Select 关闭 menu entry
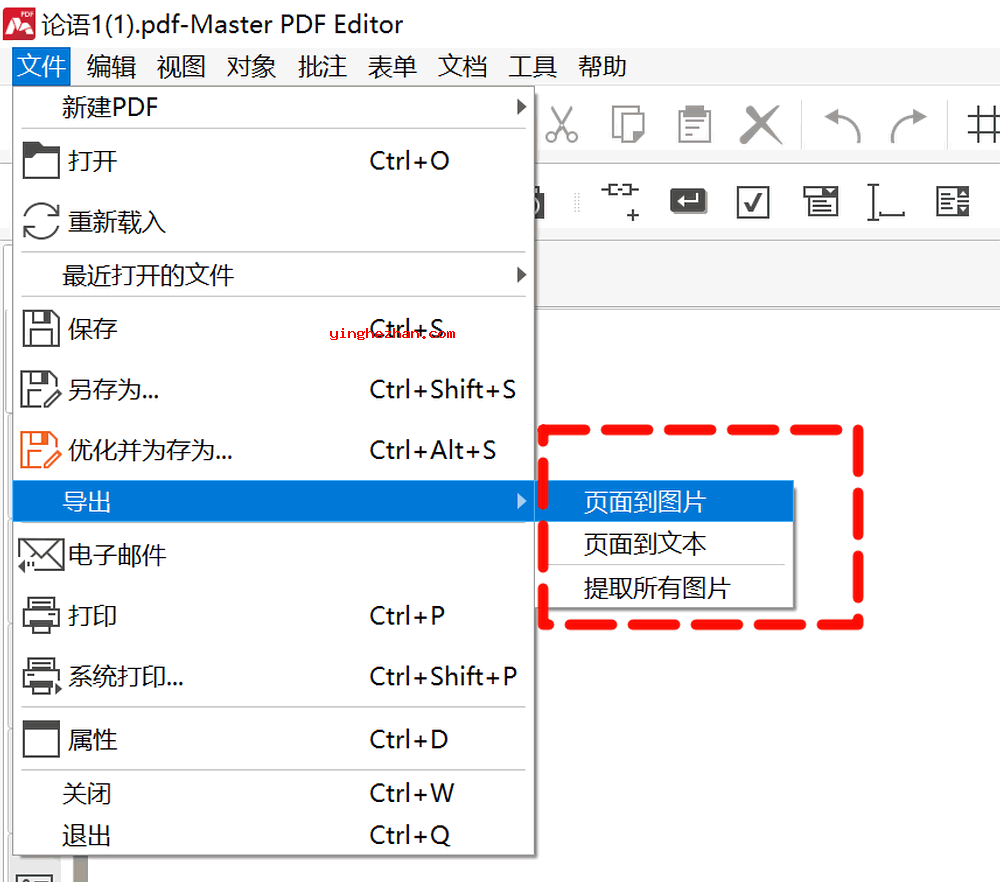 pos(273,793)
